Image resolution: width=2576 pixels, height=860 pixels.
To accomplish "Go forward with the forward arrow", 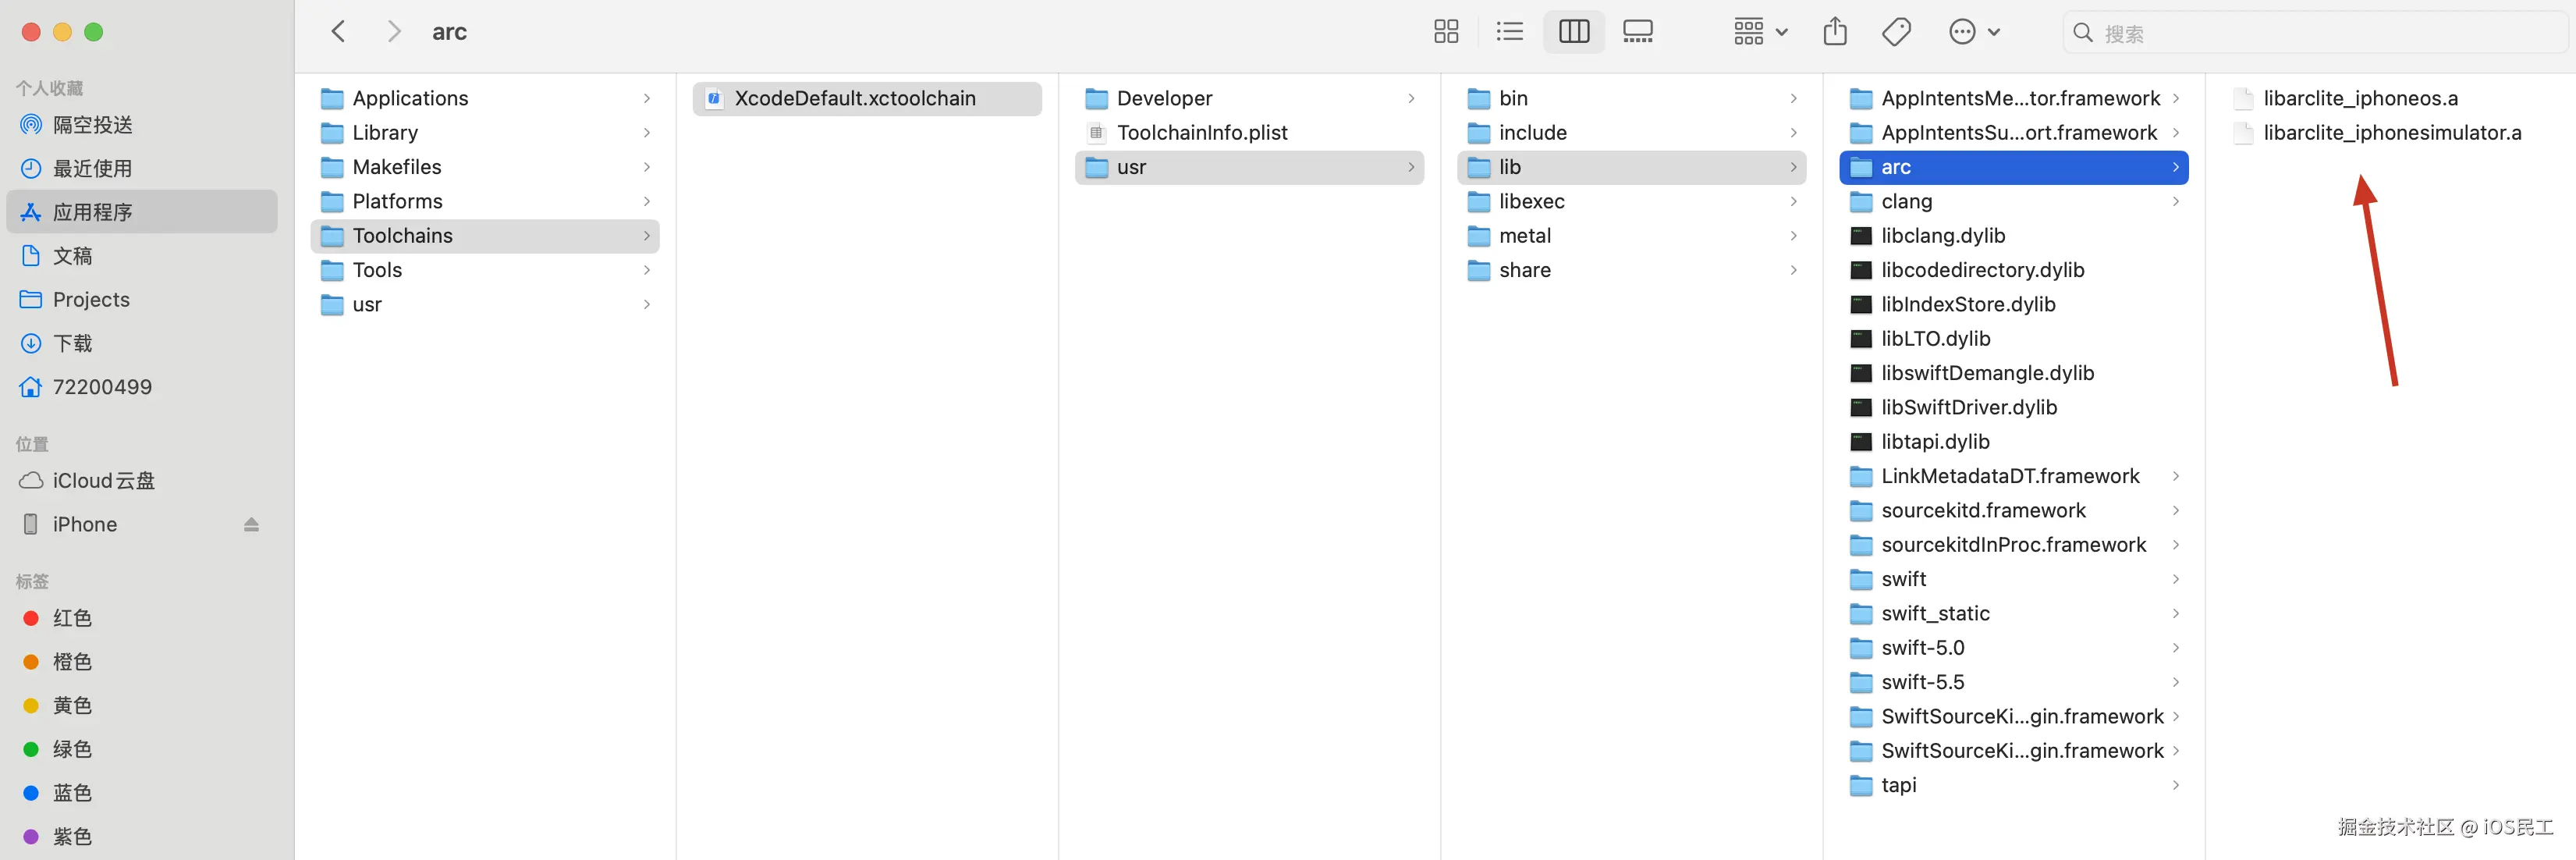I will coord(393,32).
